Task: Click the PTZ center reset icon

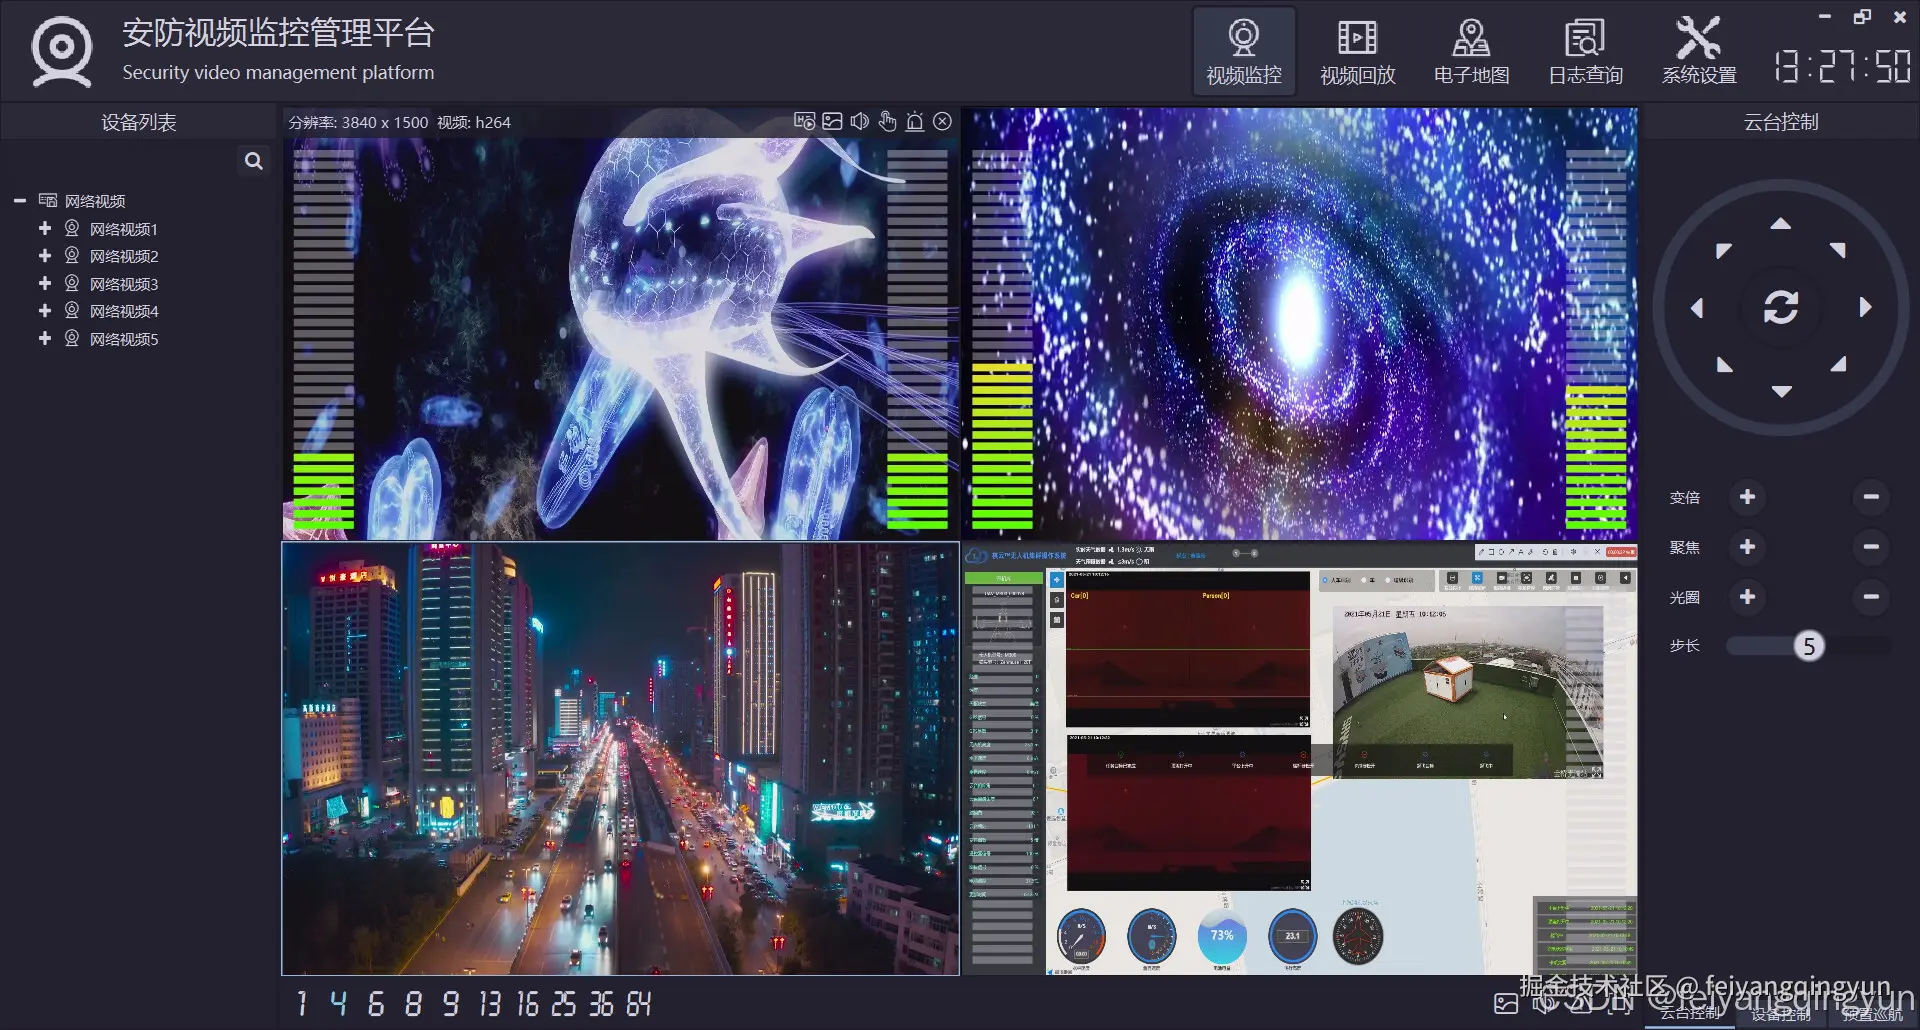Action: tap(1781, 307)
